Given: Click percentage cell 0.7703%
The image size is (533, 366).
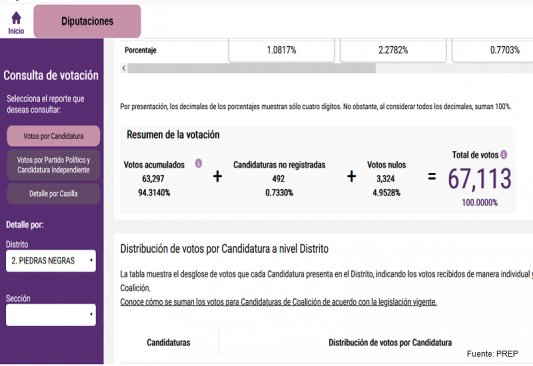Looking at the screenshot, I should [505, 50].
